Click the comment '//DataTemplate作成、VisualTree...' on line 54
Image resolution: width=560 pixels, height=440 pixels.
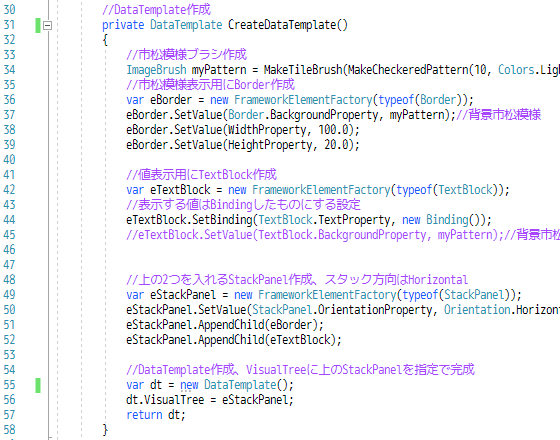click(300, 370)
